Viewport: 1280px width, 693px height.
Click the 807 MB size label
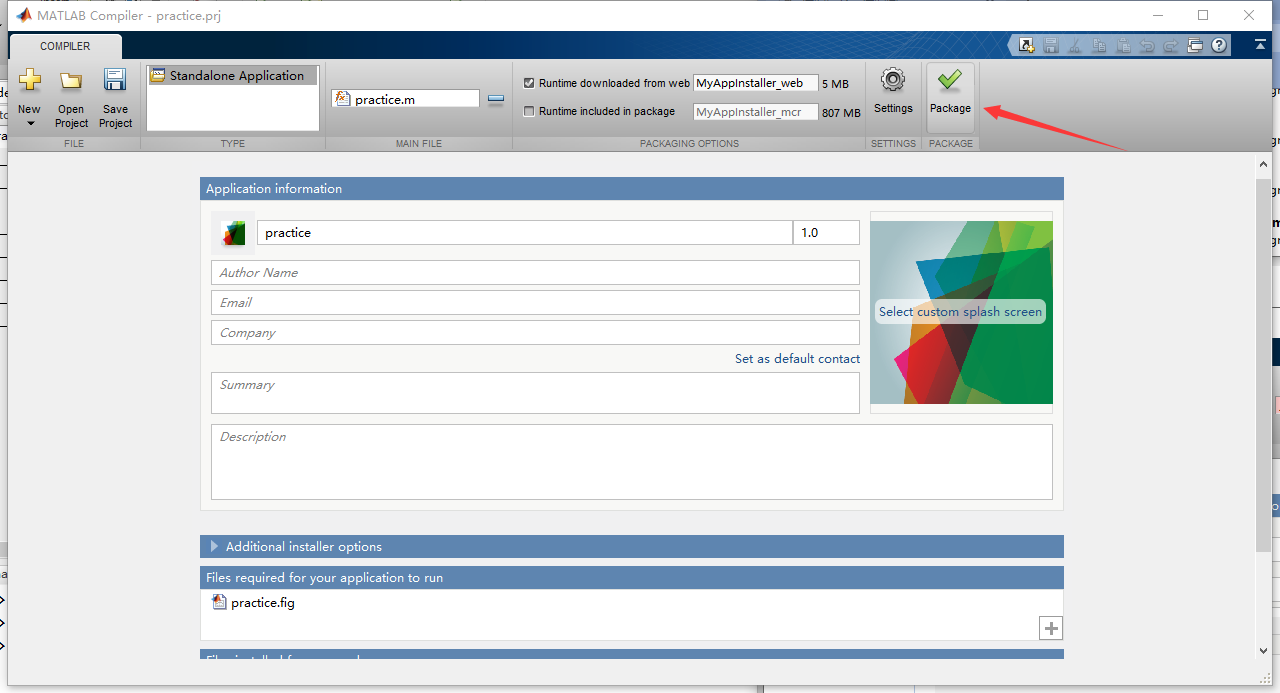click(x=841, y=113)
